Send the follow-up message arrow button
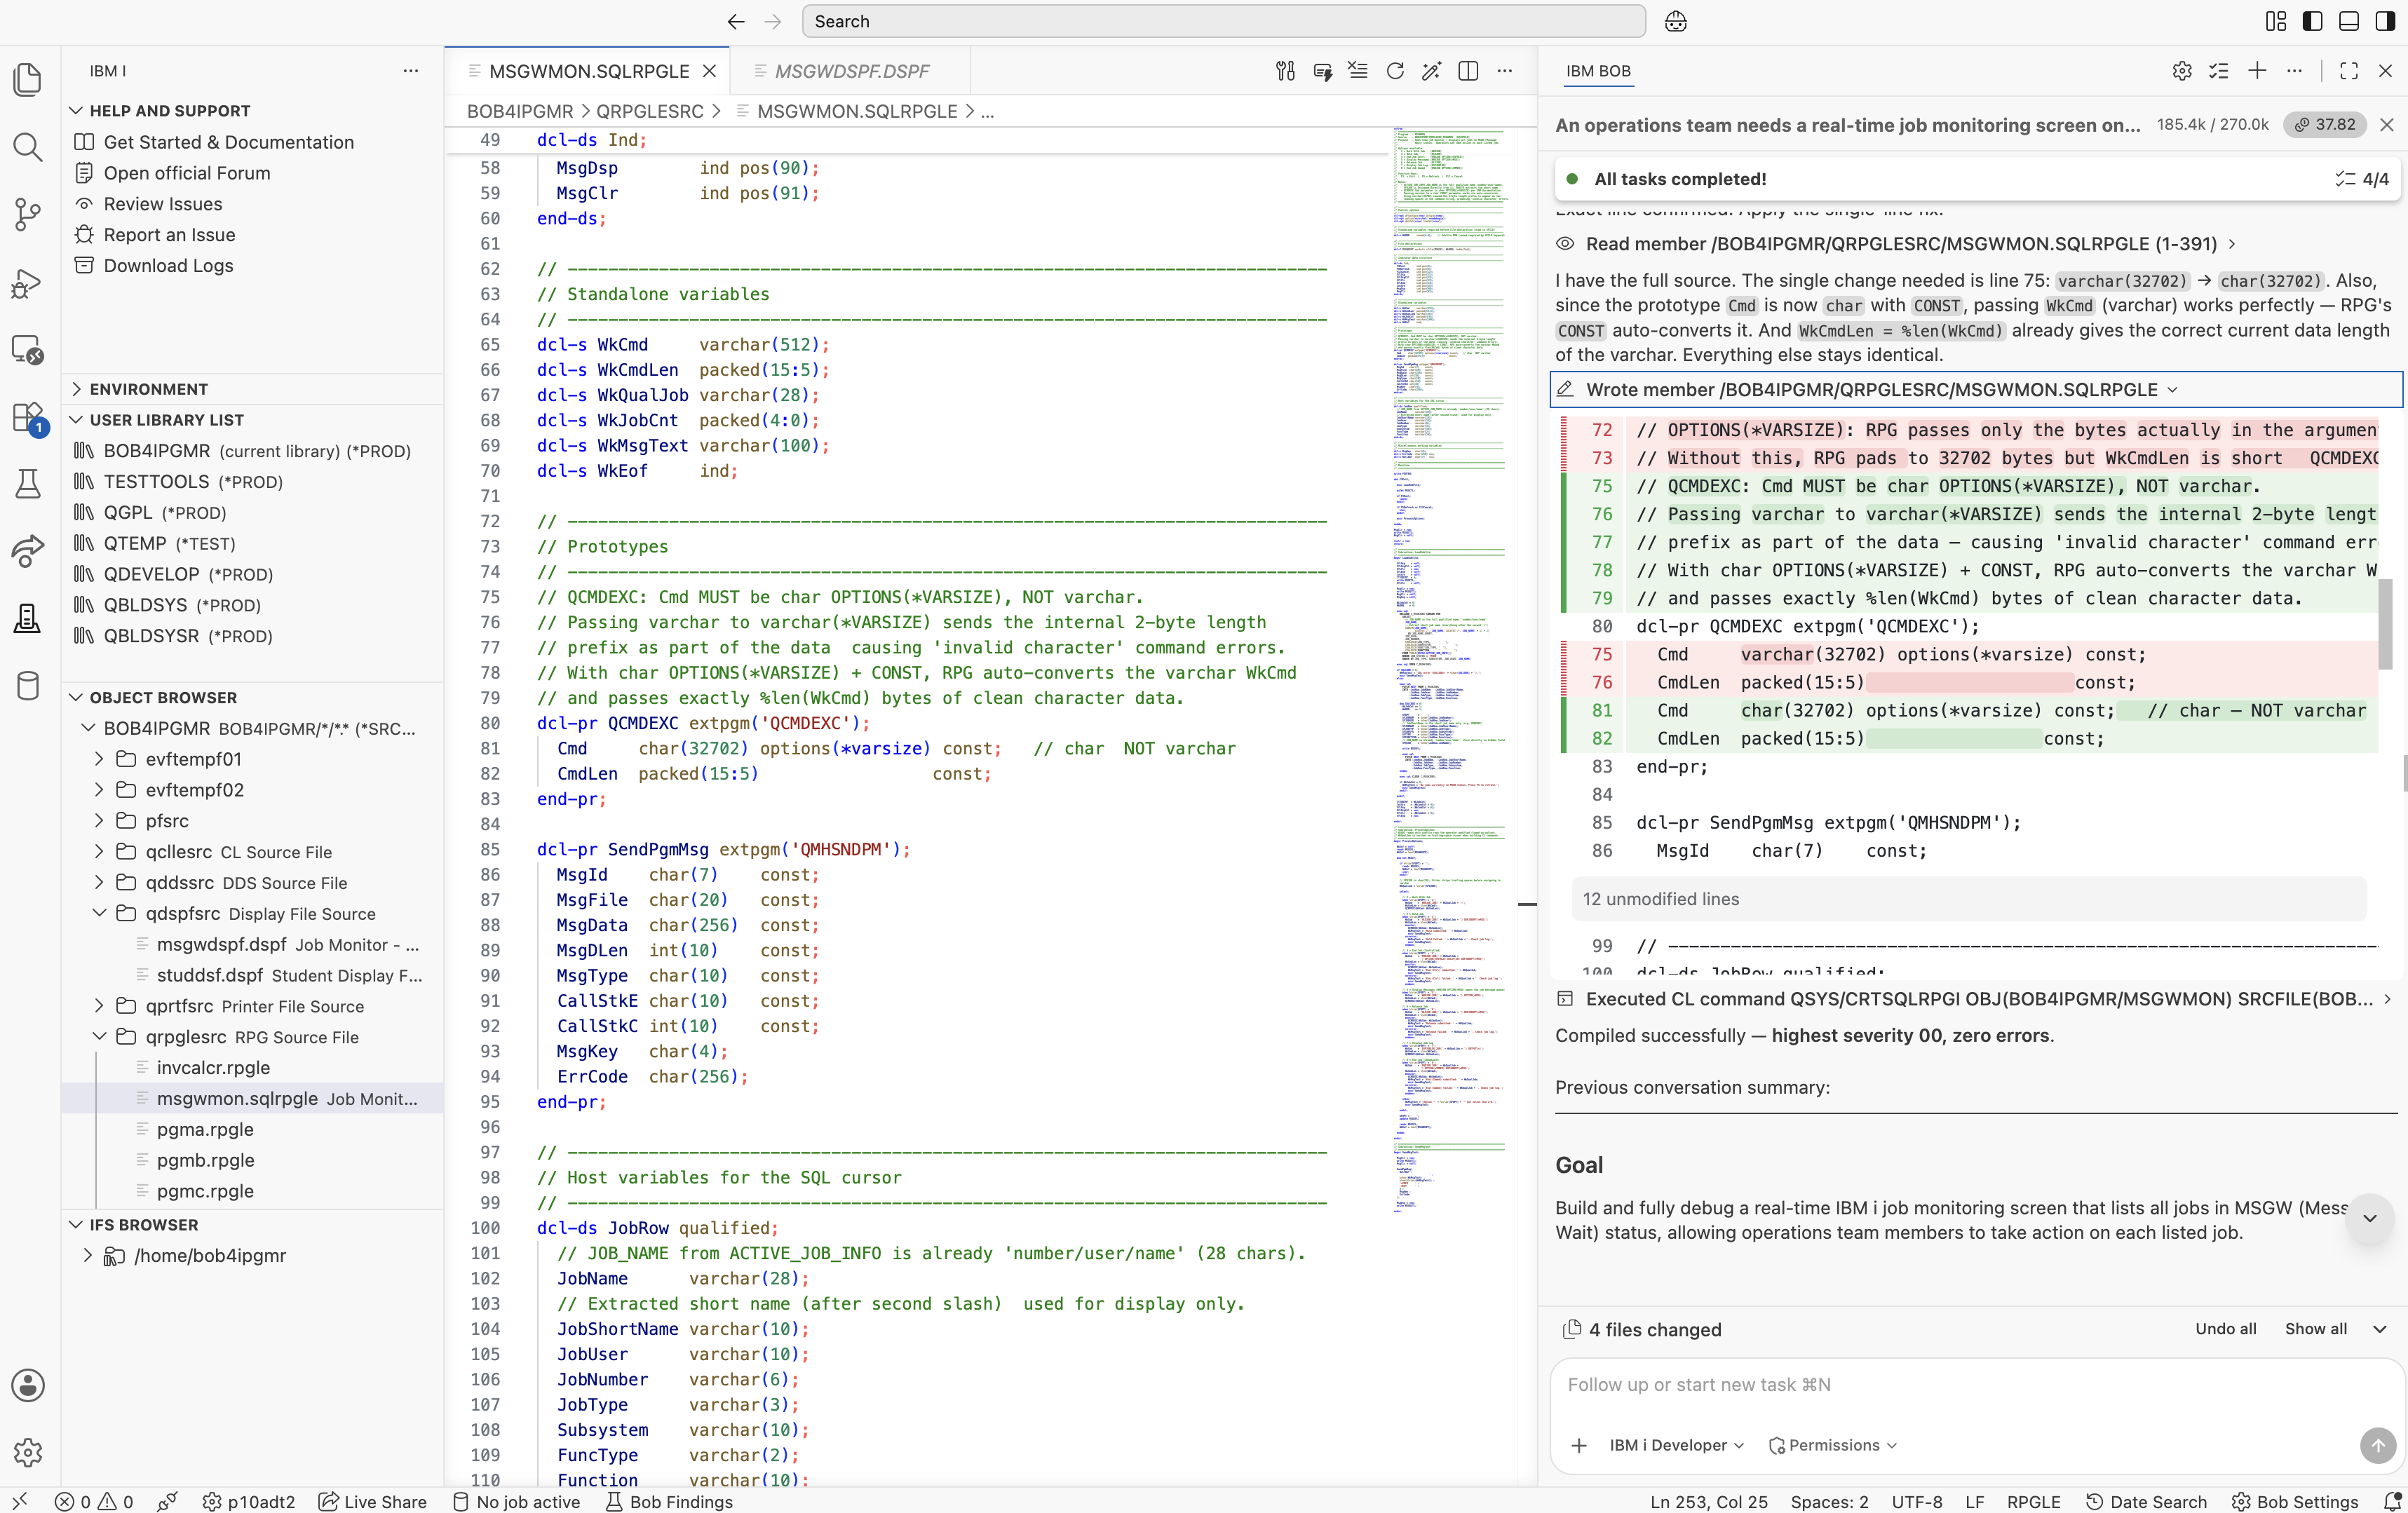2408x1513 pixels. pos(2377,1444)
